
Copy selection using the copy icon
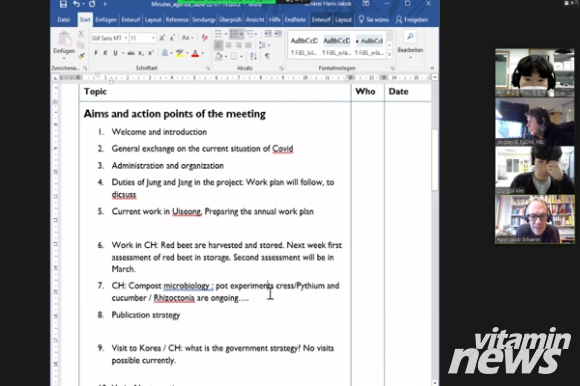81,45
